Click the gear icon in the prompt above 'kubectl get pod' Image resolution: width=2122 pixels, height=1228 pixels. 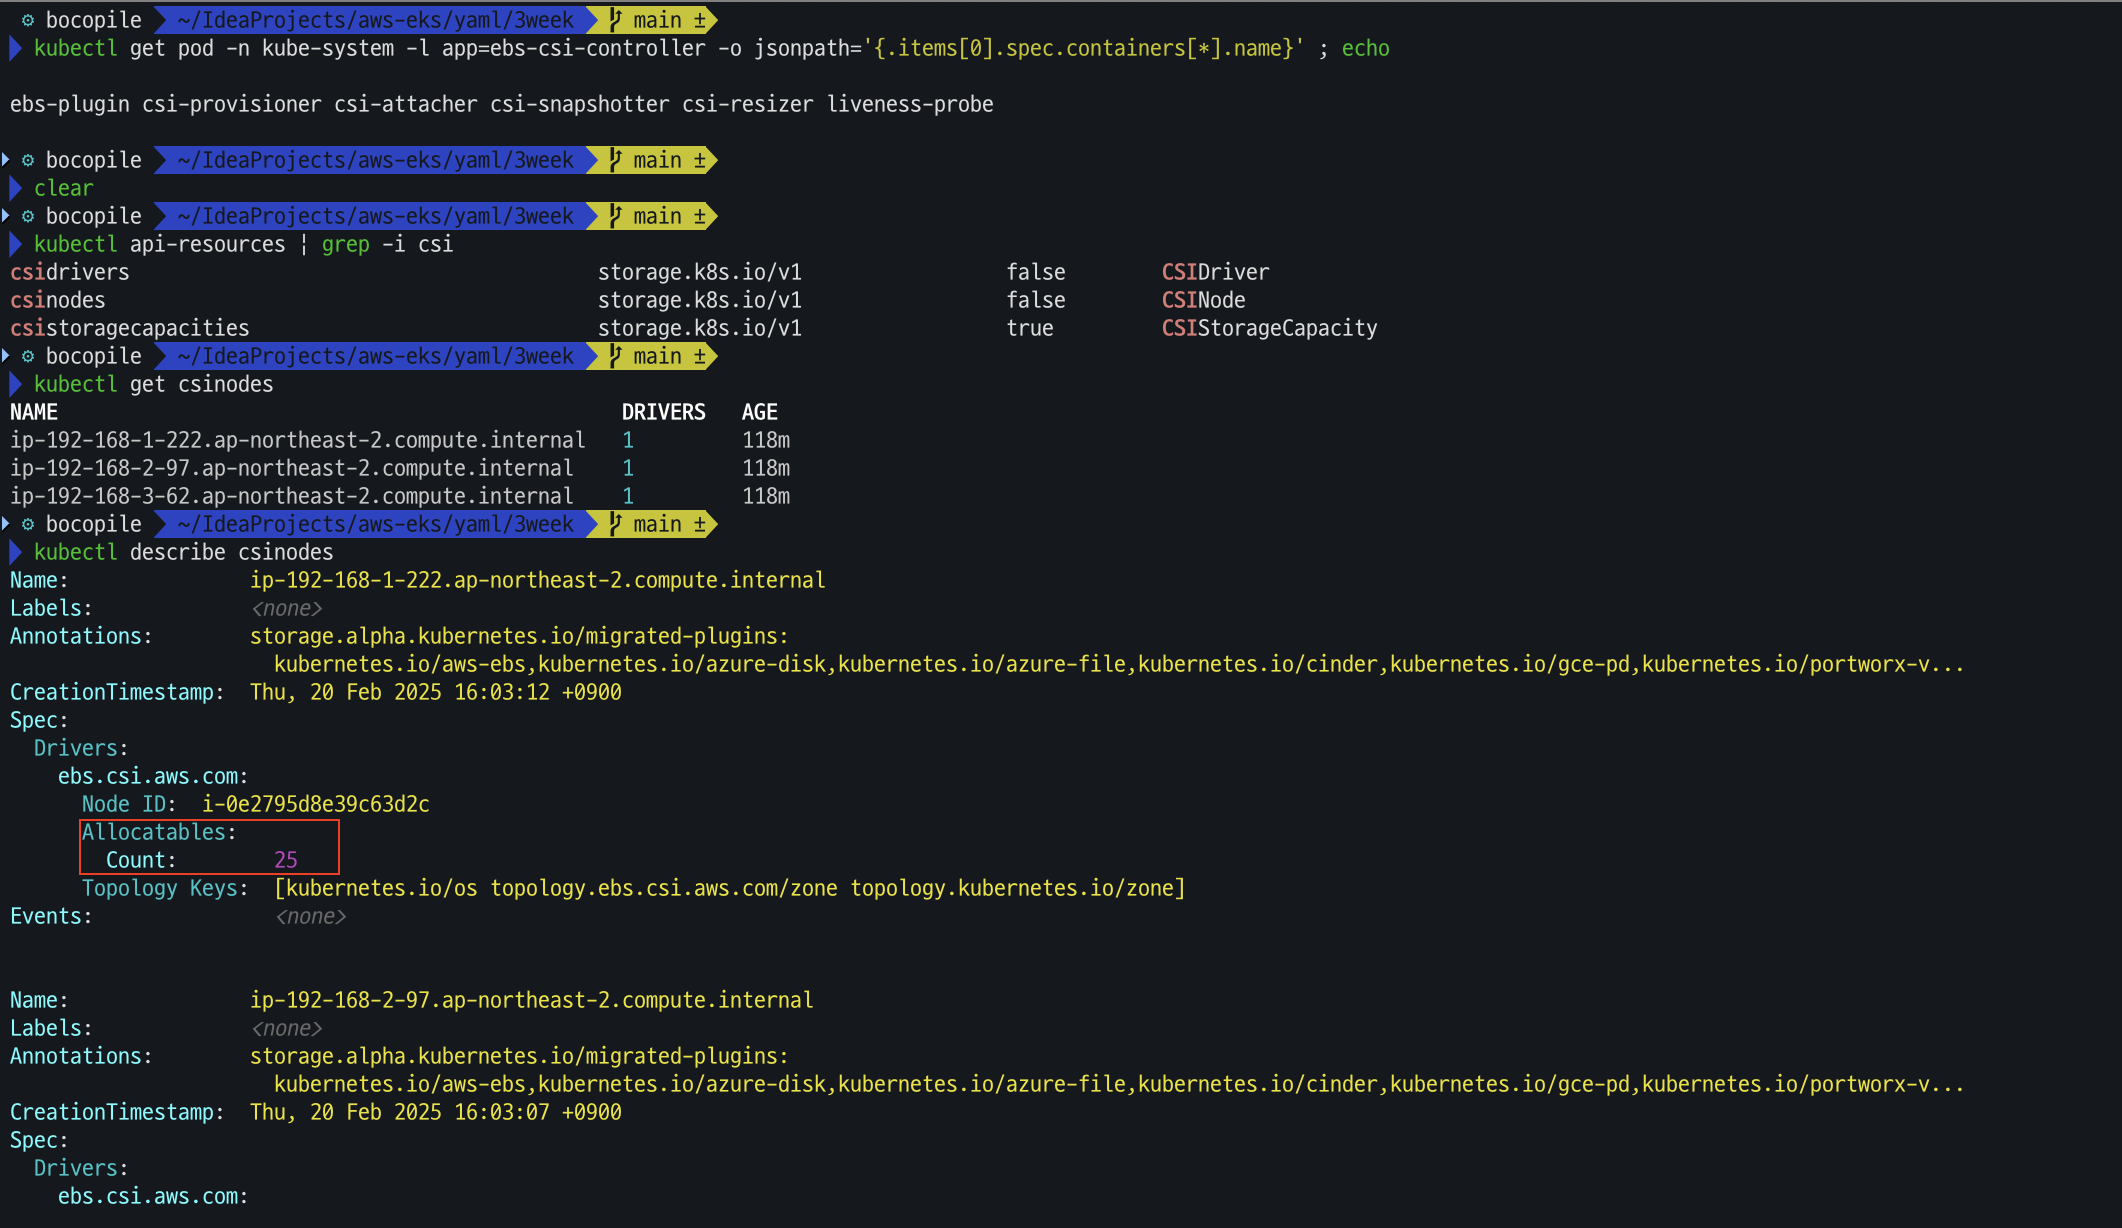click(x=28, y=20)
